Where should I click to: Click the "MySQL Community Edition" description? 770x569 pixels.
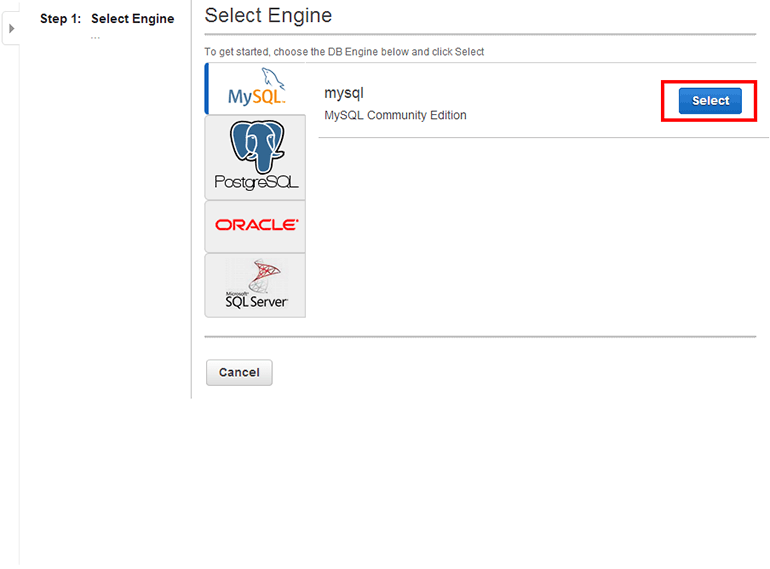(x=395, y=115)
